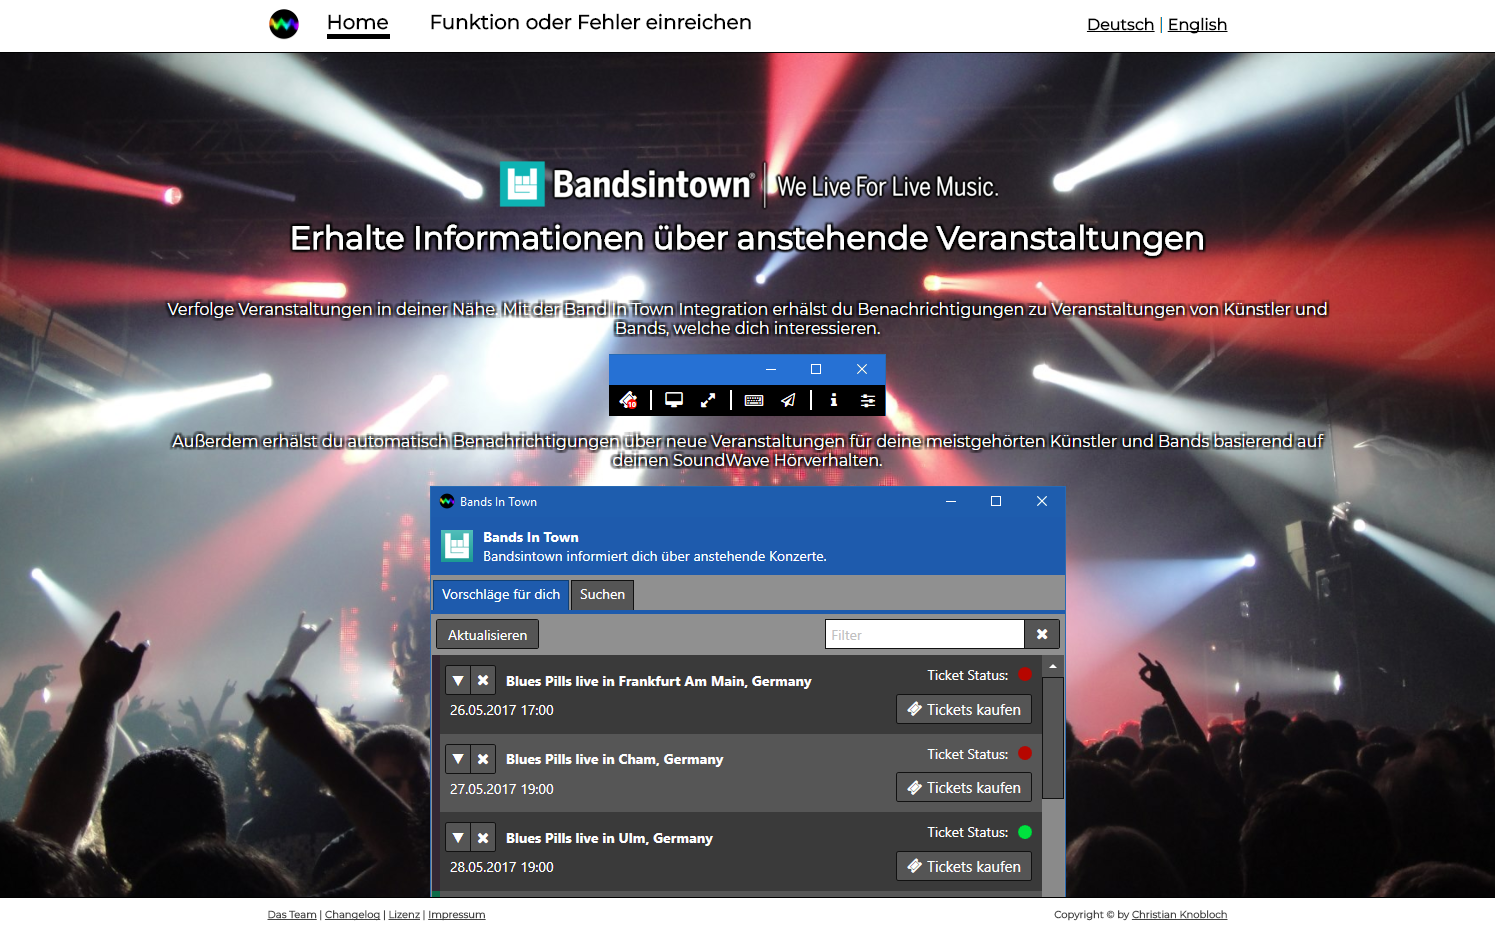1495x929 pixels.
Task: Dismiss the Frankfurt Am Main event
Action: 483,680
